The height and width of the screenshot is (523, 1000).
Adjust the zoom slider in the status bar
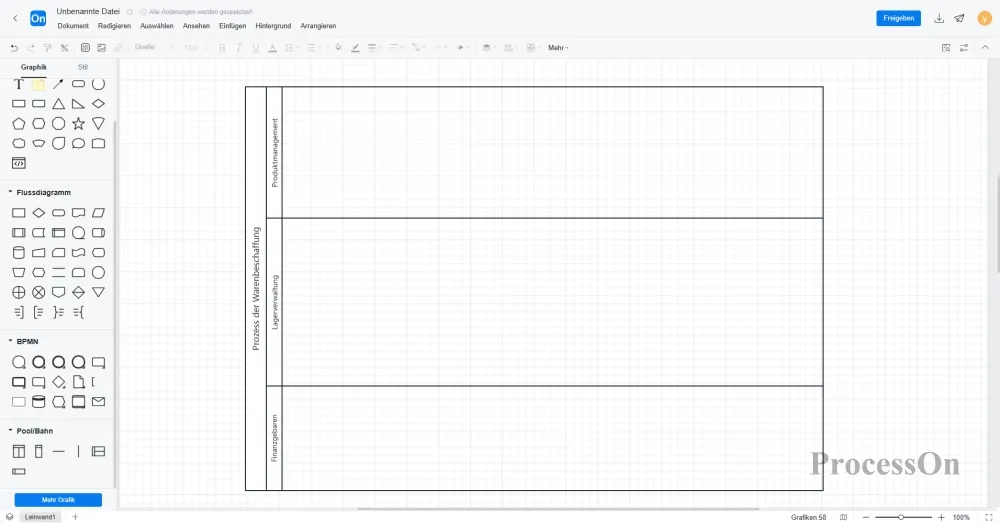pyautogui.click(x=901, y=517)
